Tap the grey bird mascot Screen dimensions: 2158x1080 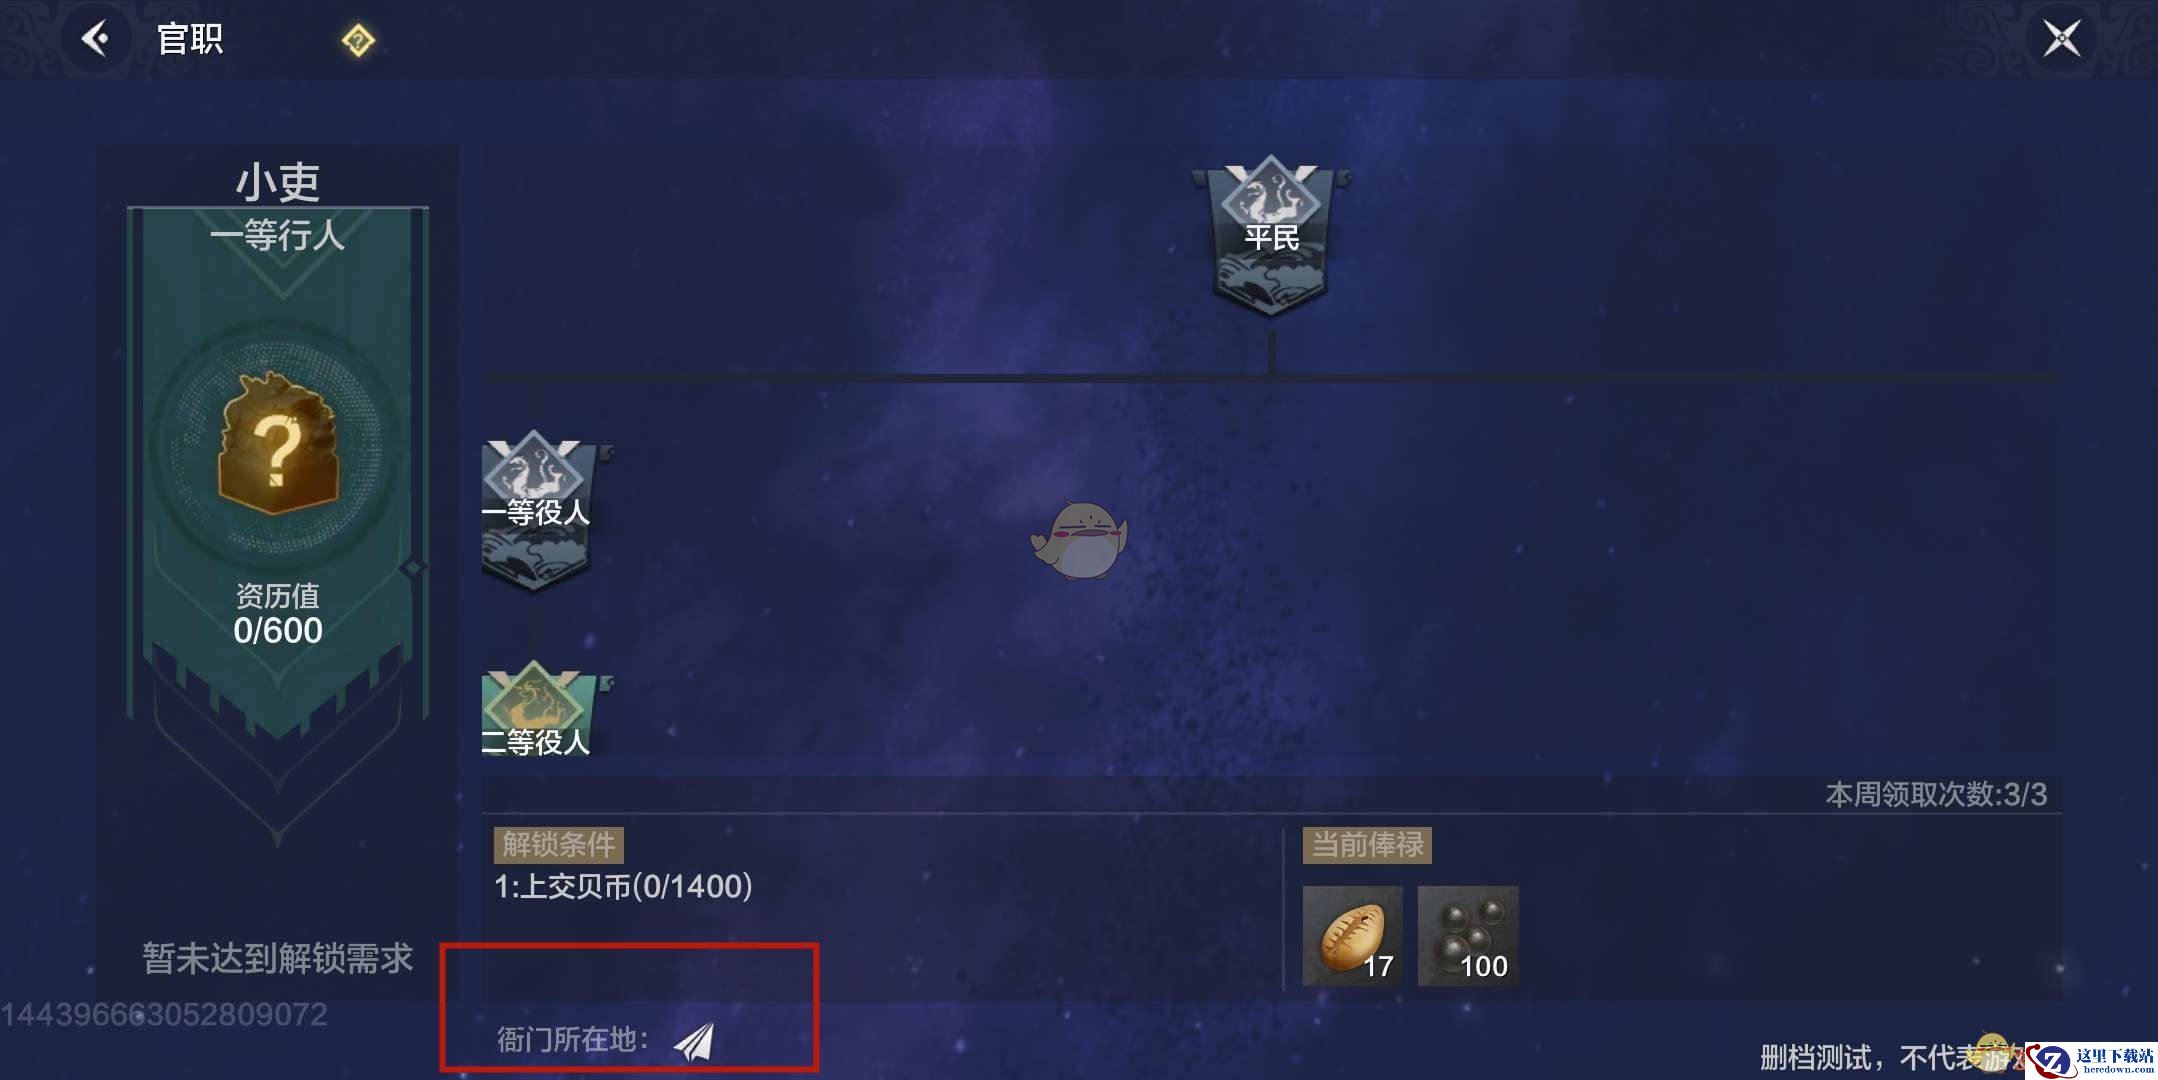tap(1080, 540)
